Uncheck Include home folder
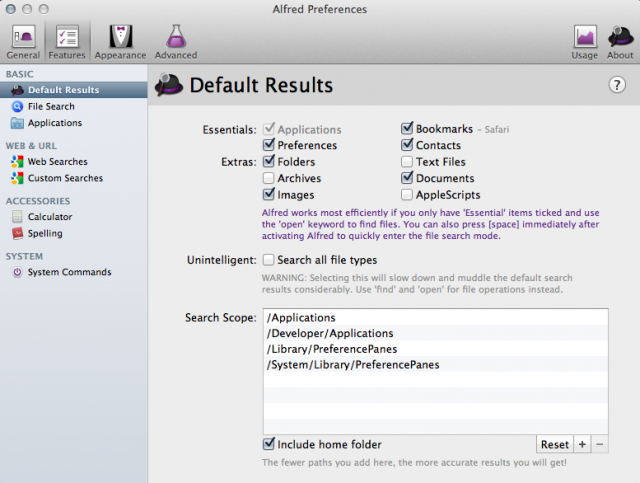The width and height of the screenshot is (640, 483). point(269,444)
